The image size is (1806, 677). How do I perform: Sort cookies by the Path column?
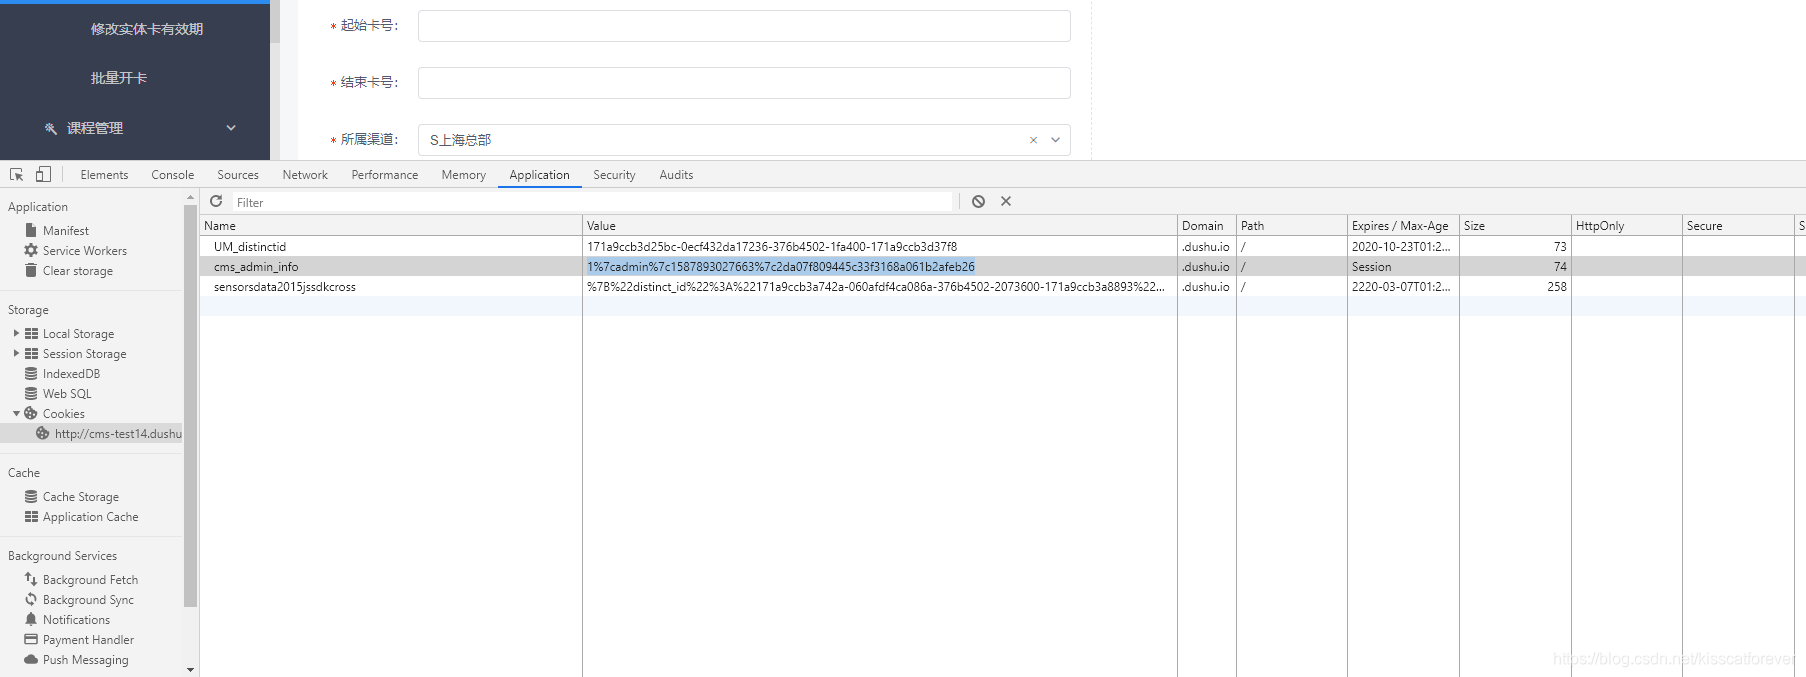point(1292,225)
